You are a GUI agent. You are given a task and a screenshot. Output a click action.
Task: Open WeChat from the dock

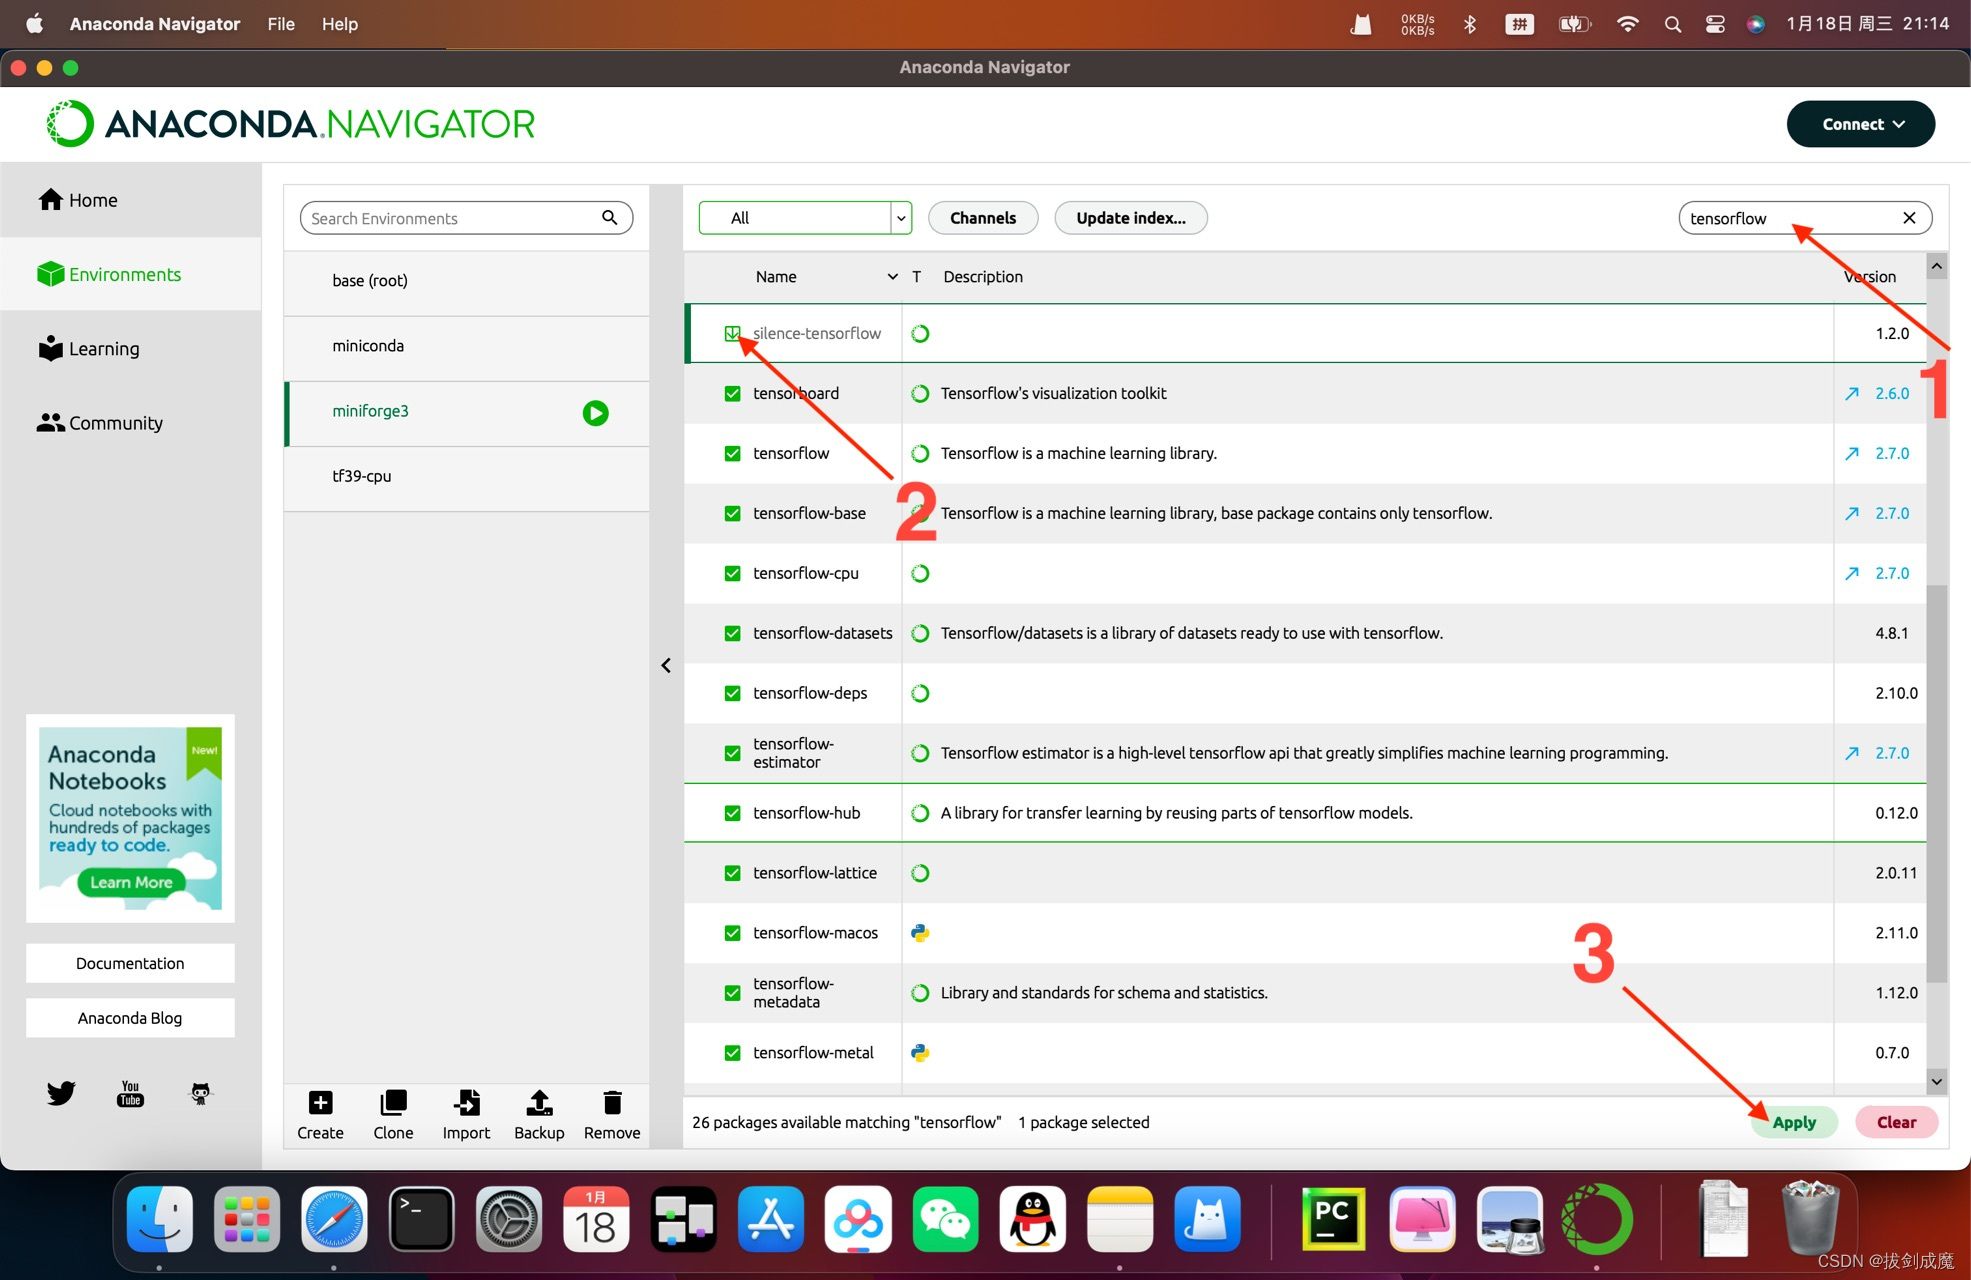[945, 1219]
